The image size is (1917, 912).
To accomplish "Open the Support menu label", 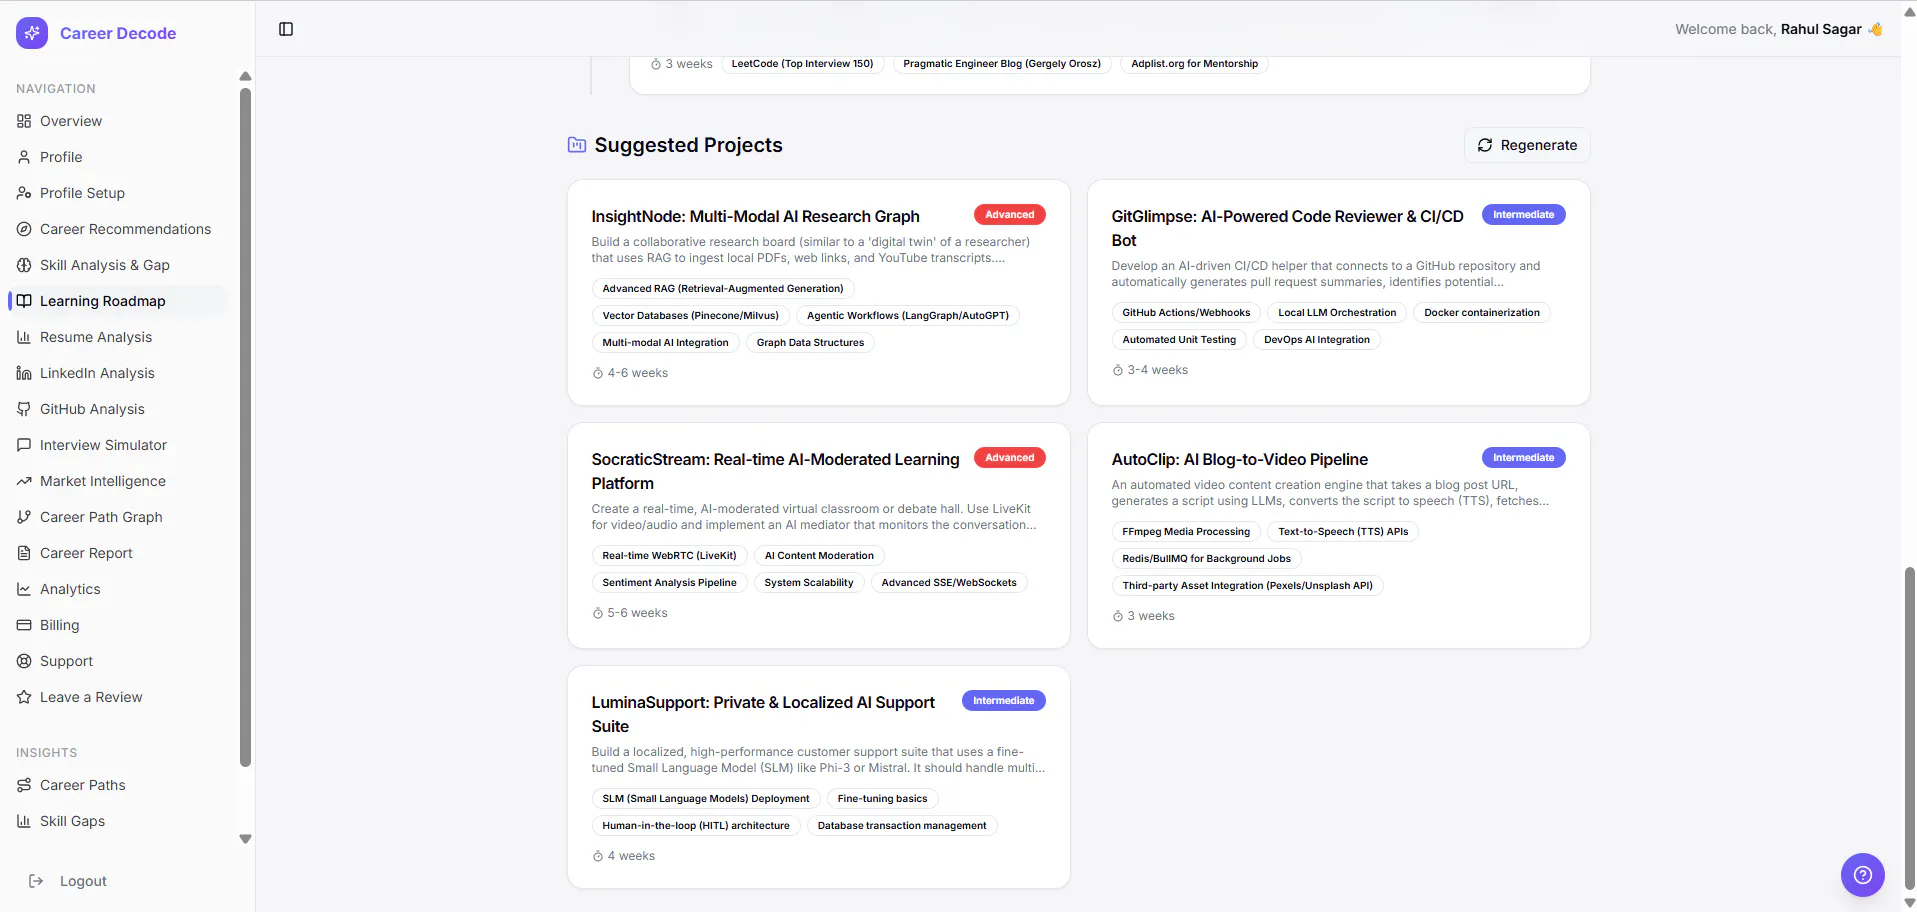I will pos(66,661).
